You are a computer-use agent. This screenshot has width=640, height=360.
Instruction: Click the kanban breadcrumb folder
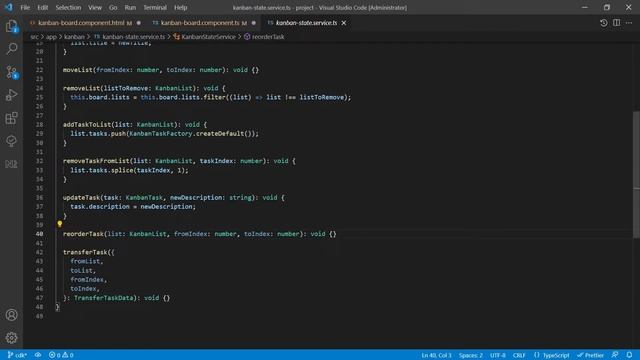(x=74, y=37)
